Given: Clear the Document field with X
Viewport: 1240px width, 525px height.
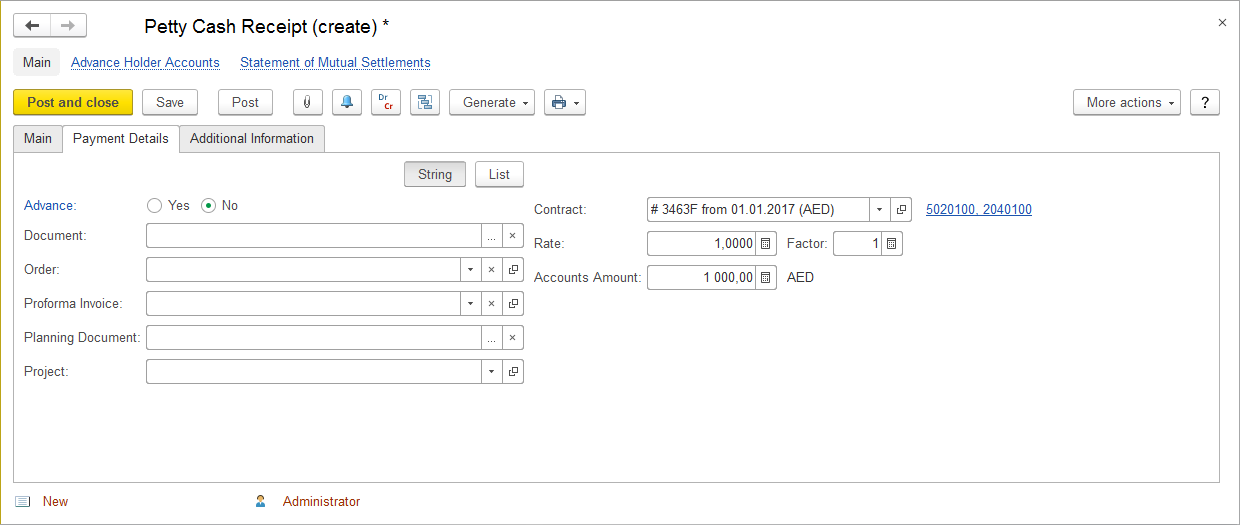Looking at the screenshot, I should 512,236.
